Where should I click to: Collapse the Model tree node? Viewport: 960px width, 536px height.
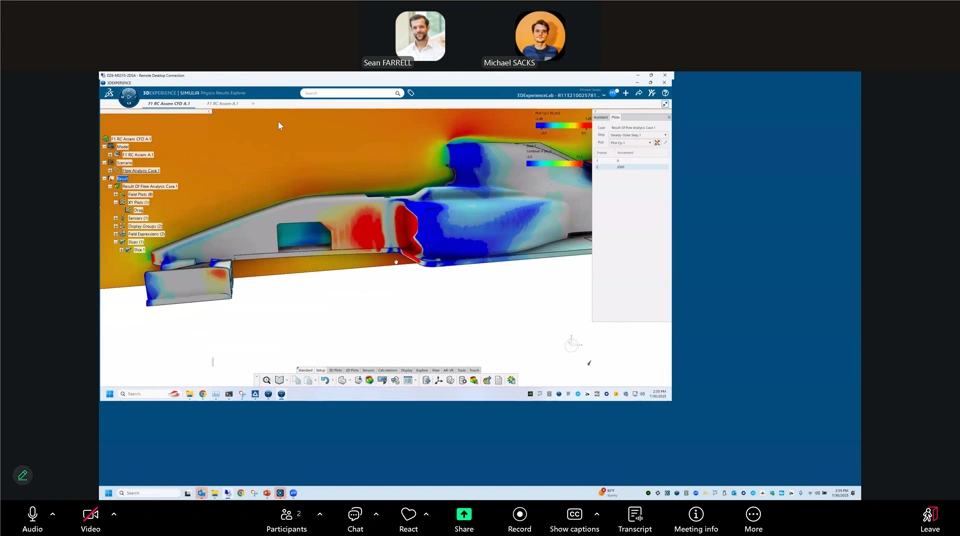point(105,147)
